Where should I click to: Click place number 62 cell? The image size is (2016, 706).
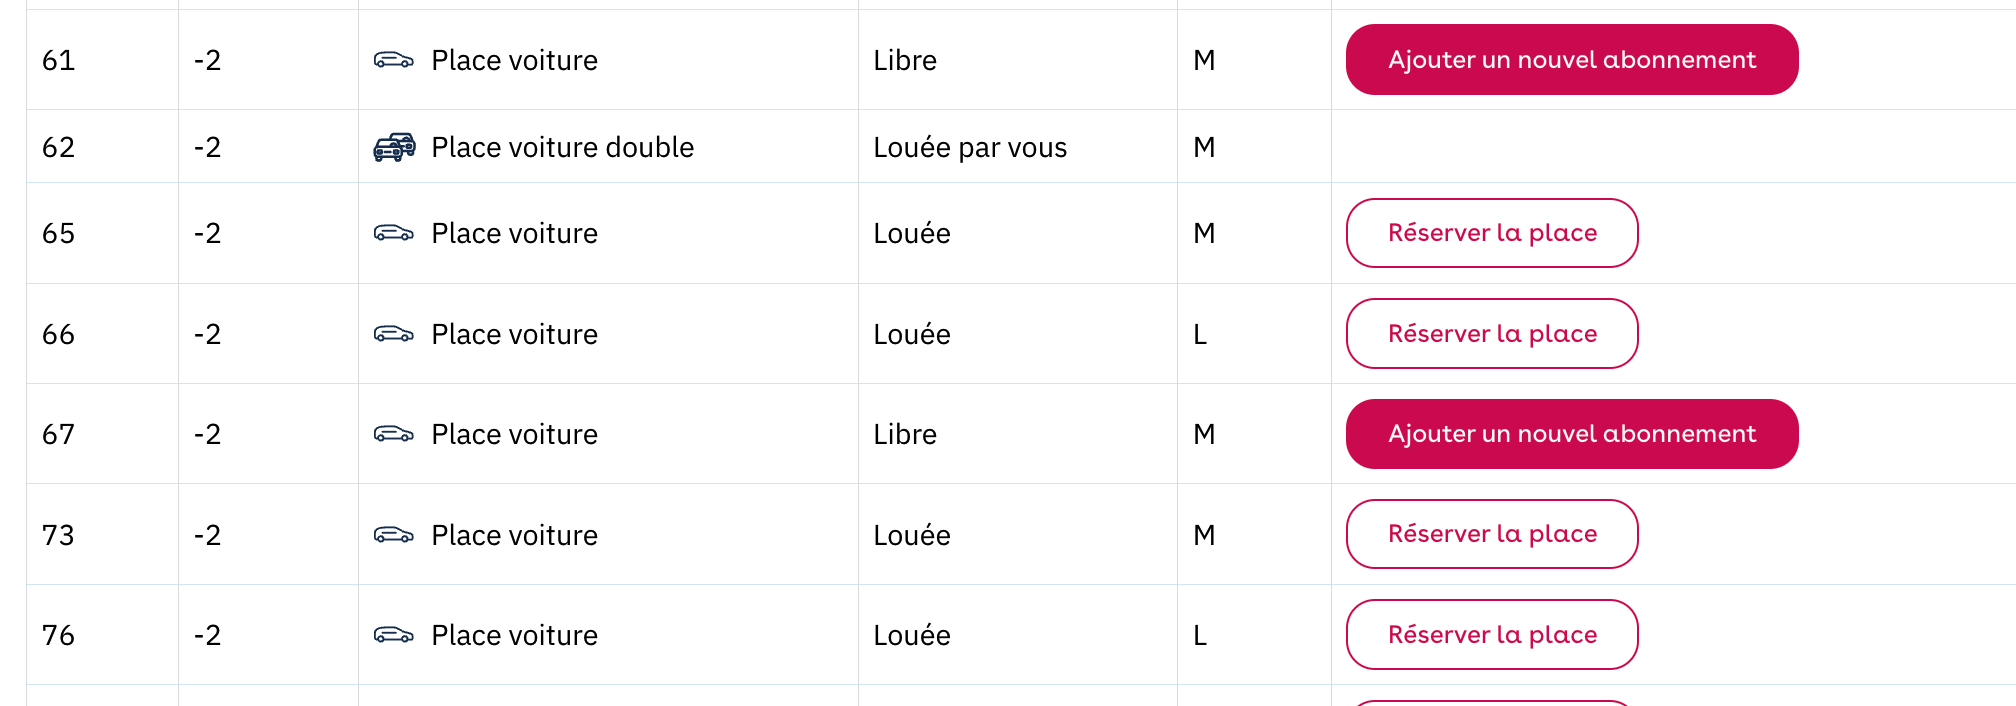pyautogui.click(x=102, y=147)
